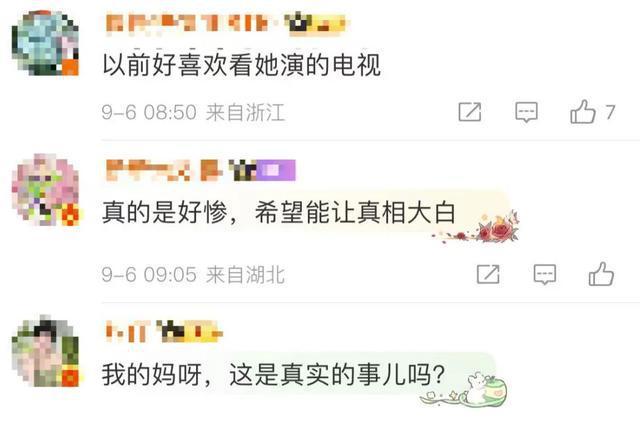Reply to the comment from 湖北

544,274
